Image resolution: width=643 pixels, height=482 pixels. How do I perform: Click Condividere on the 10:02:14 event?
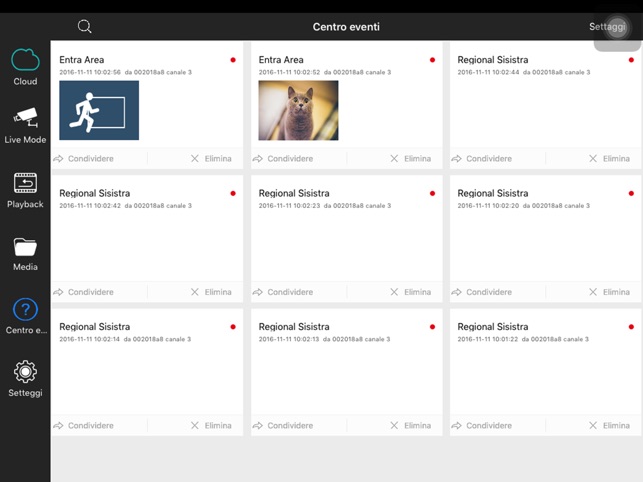(84, 425)
